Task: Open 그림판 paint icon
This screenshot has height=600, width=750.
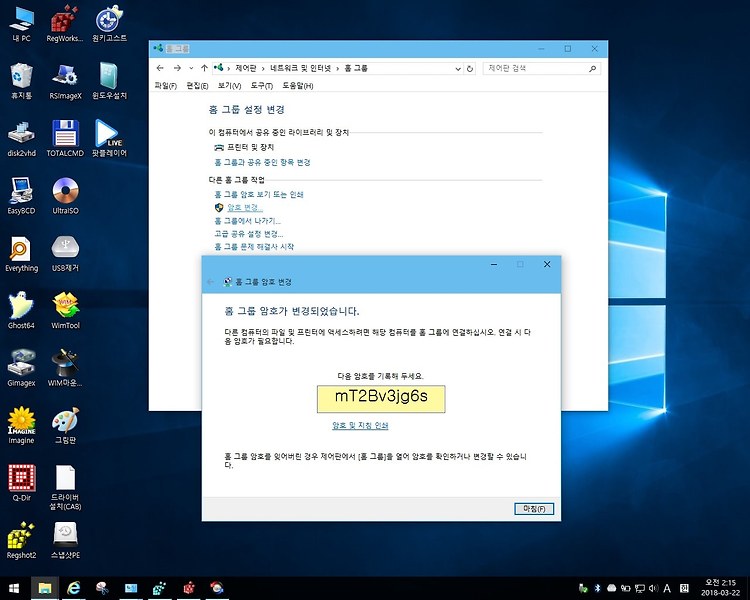Action: pyautogui.click(x=66, y=426)
